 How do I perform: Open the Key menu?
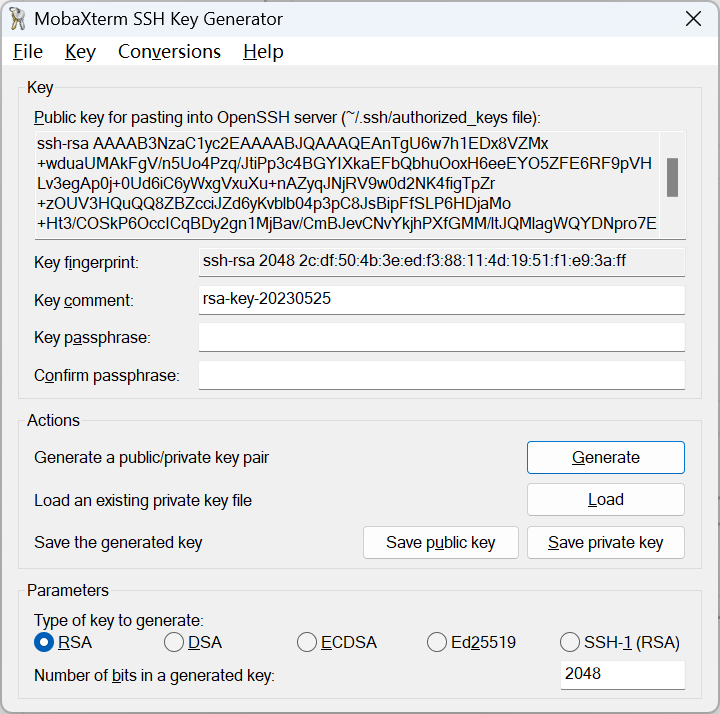(80, 52)
